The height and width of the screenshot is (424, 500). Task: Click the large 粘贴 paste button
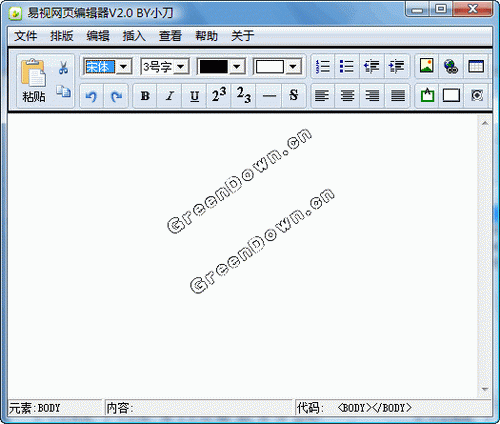tap(33, 81)
